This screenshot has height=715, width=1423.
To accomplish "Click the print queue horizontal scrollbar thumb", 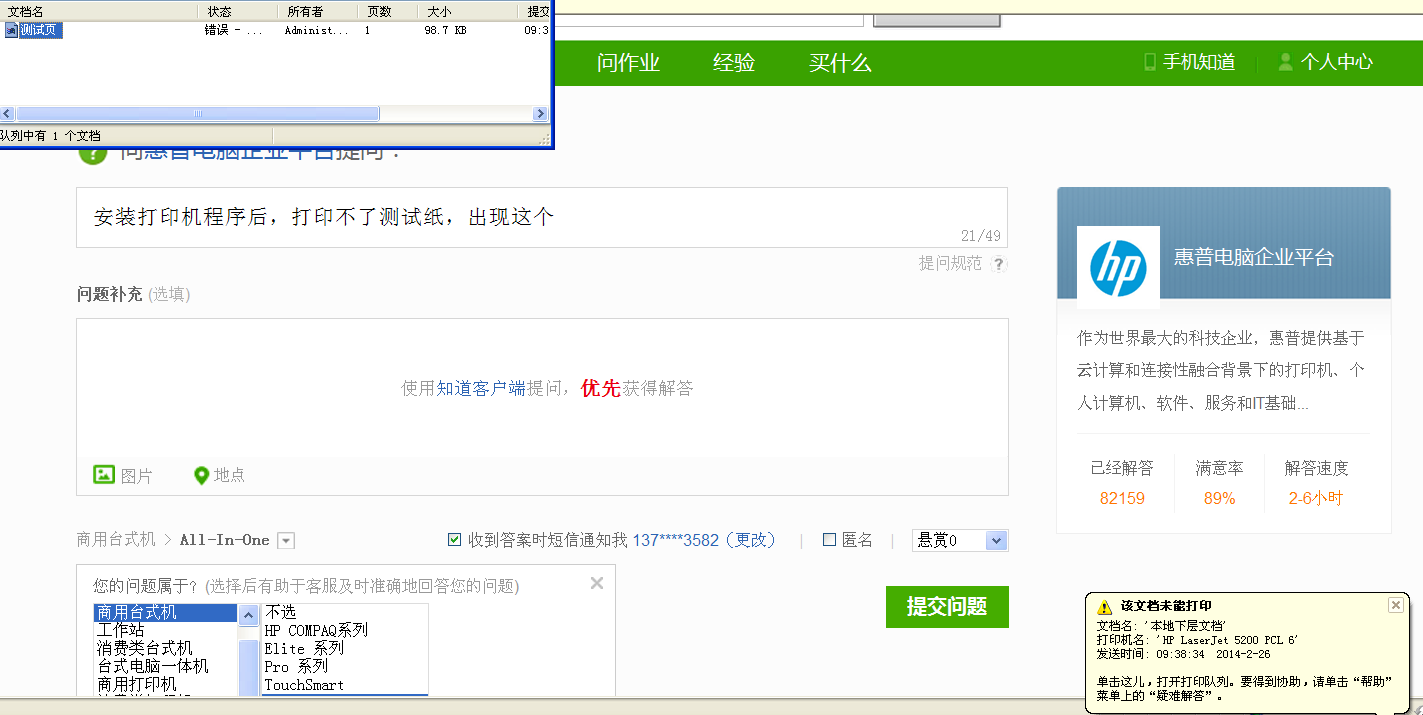I will click(197, 114).
